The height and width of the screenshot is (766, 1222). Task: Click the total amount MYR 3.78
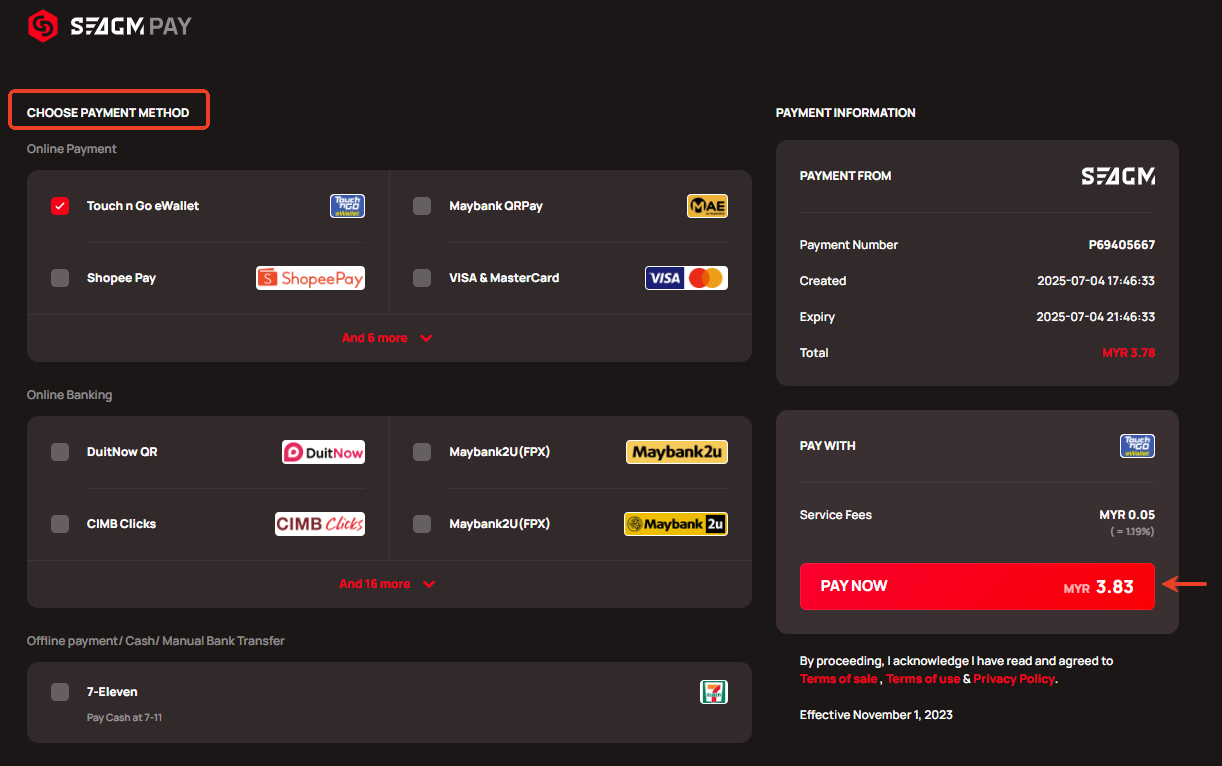pos(1128,353)
